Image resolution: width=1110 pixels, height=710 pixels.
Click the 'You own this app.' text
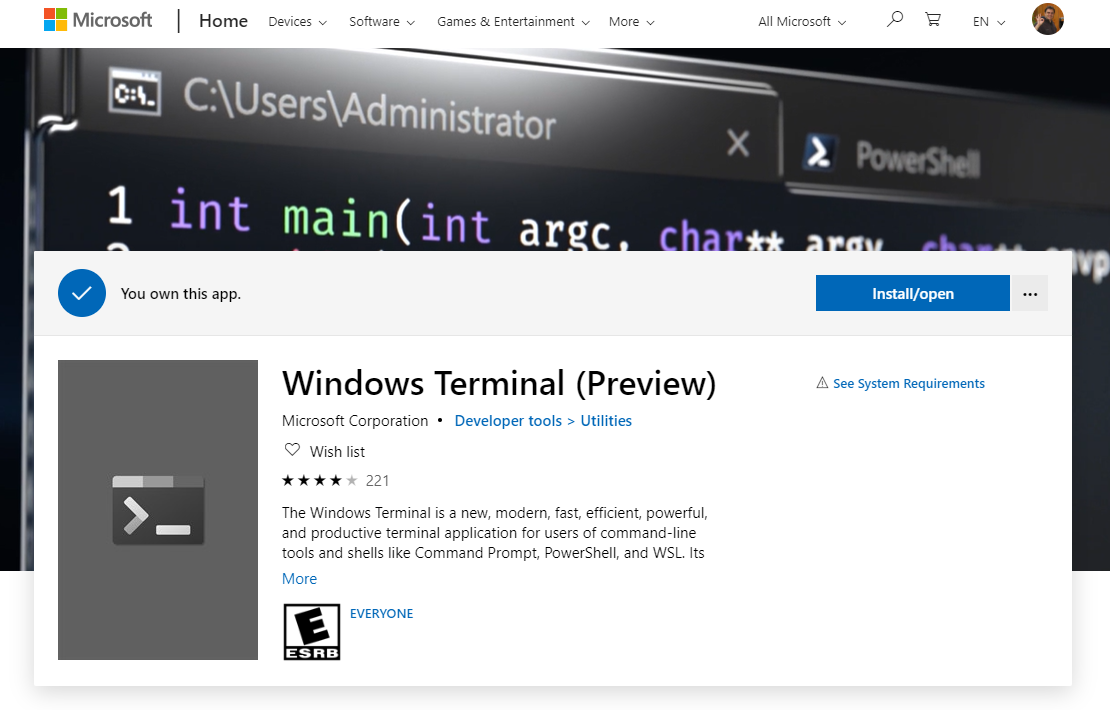[181, 294]
